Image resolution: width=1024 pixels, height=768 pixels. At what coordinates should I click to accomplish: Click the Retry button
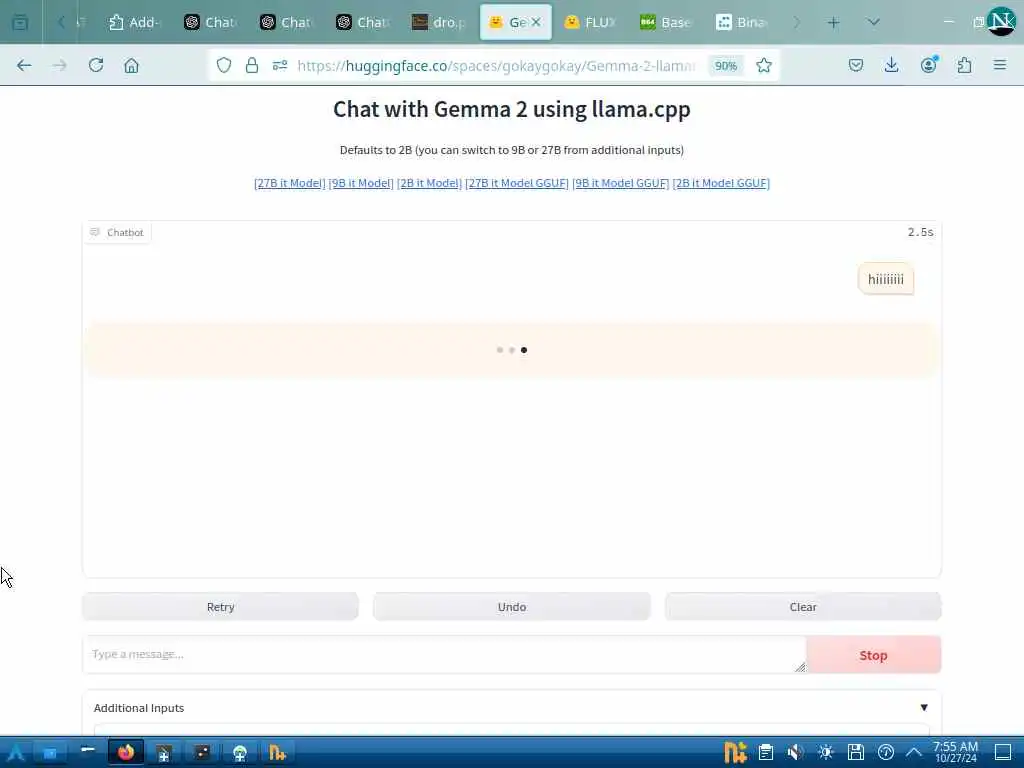(x=221, y=607)
